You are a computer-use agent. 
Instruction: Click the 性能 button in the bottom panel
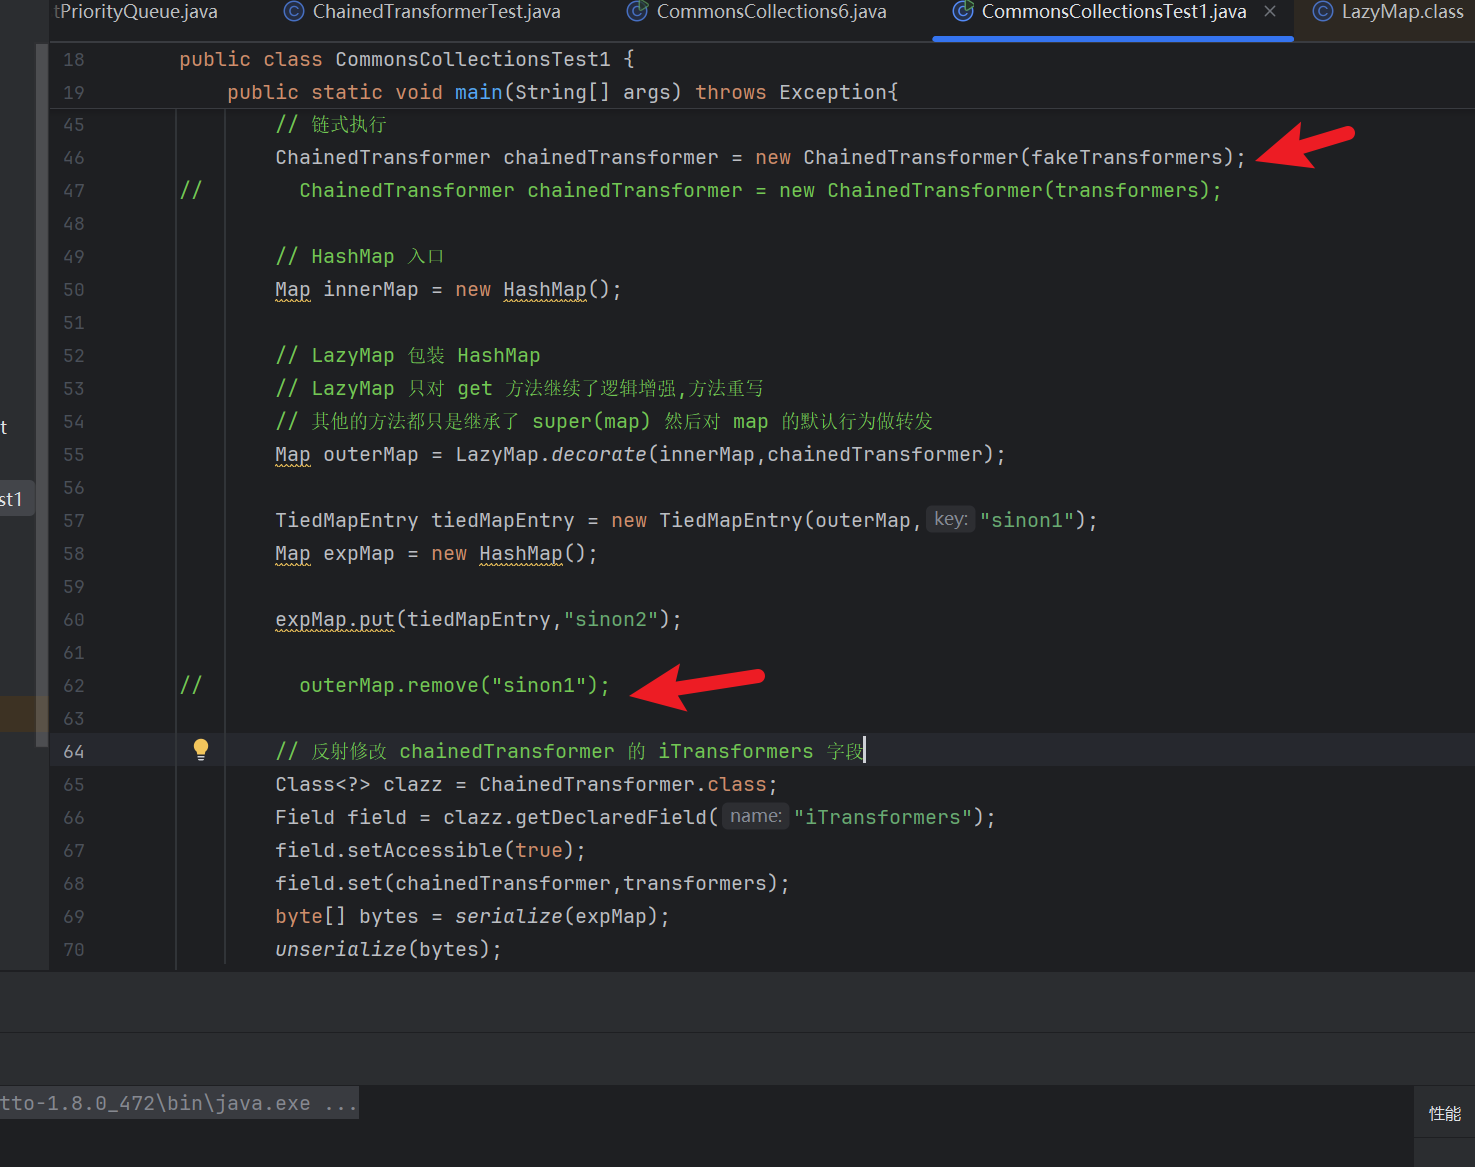pyautogui.click(x=1444, y=1113)
